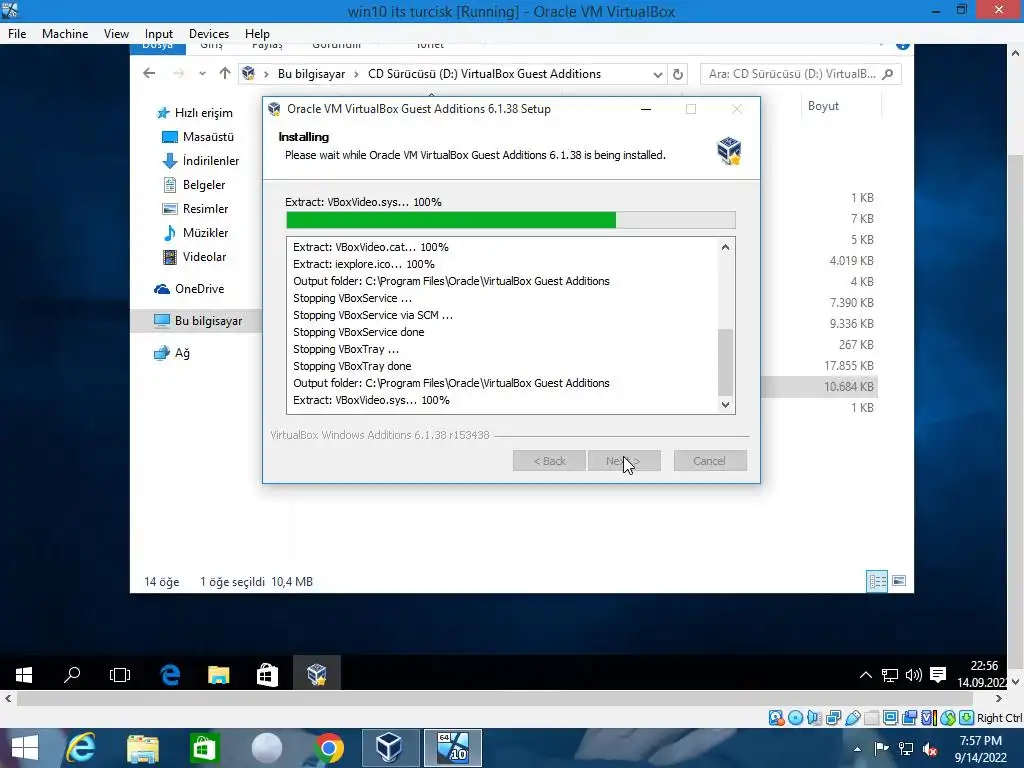Click the Explorer search field
This screenshot has height=768, width=1024.
point(801,74)
